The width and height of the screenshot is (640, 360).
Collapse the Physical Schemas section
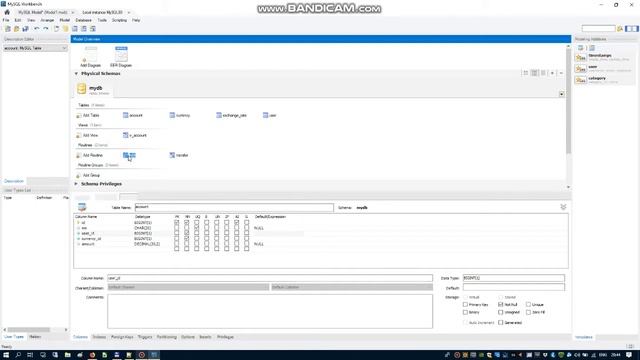[x=76, y=73]
